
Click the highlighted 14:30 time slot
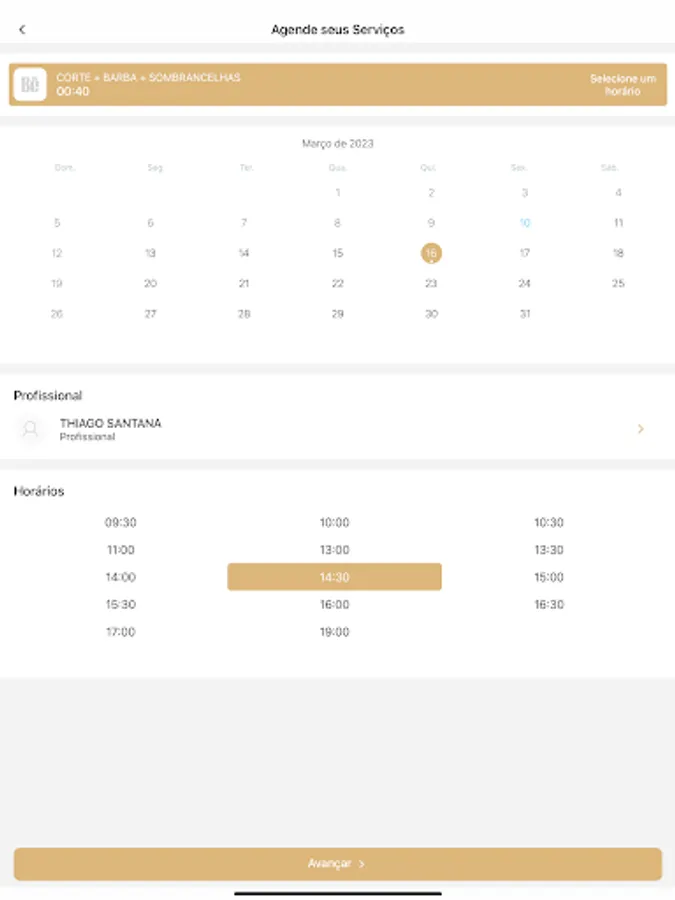[x=335, y=577]
